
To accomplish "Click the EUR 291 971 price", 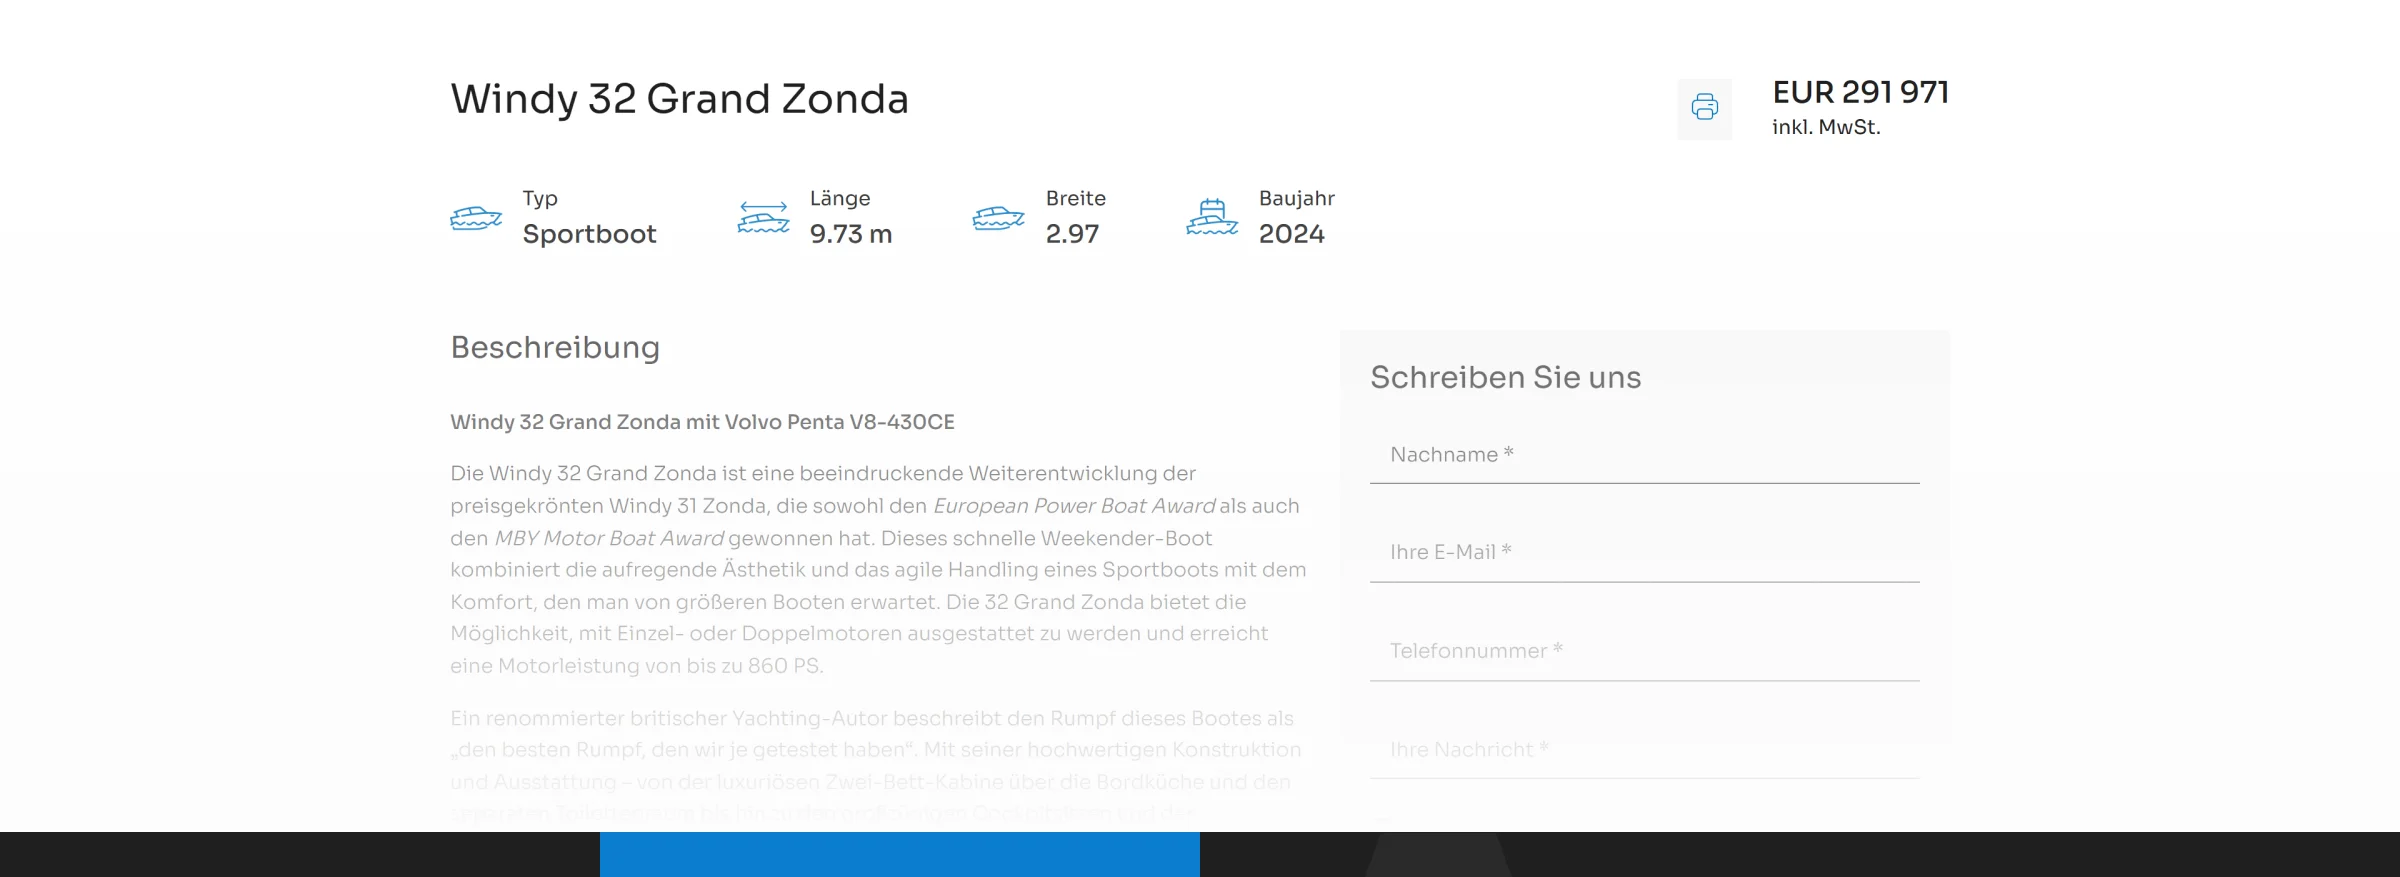I will [x=1860, y=92].
